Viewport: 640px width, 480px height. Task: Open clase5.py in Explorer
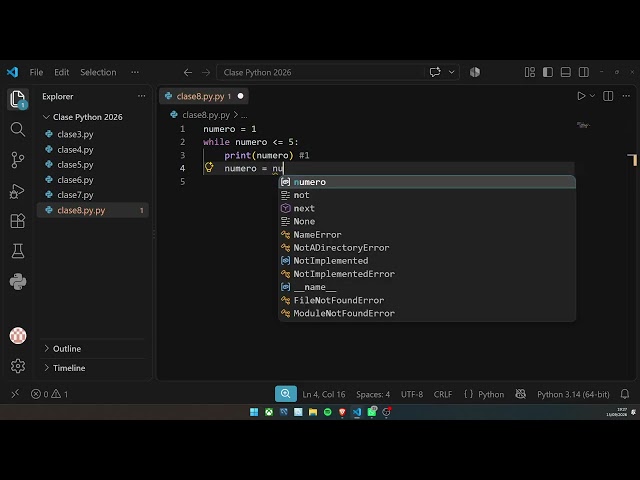tap(75, 165)
